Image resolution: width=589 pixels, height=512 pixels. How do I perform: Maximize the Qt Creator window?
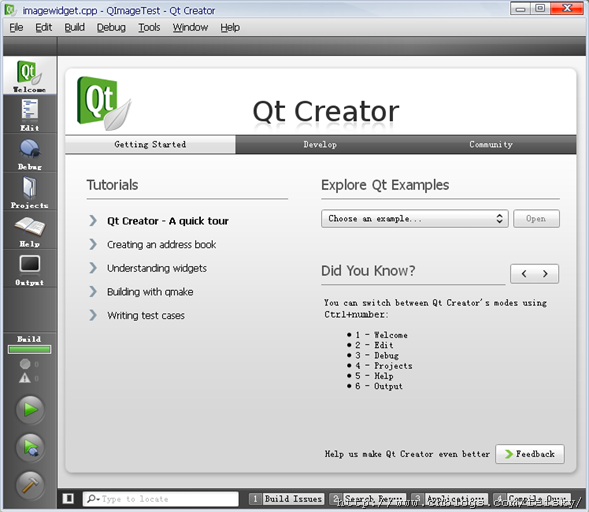click(540, 9)
